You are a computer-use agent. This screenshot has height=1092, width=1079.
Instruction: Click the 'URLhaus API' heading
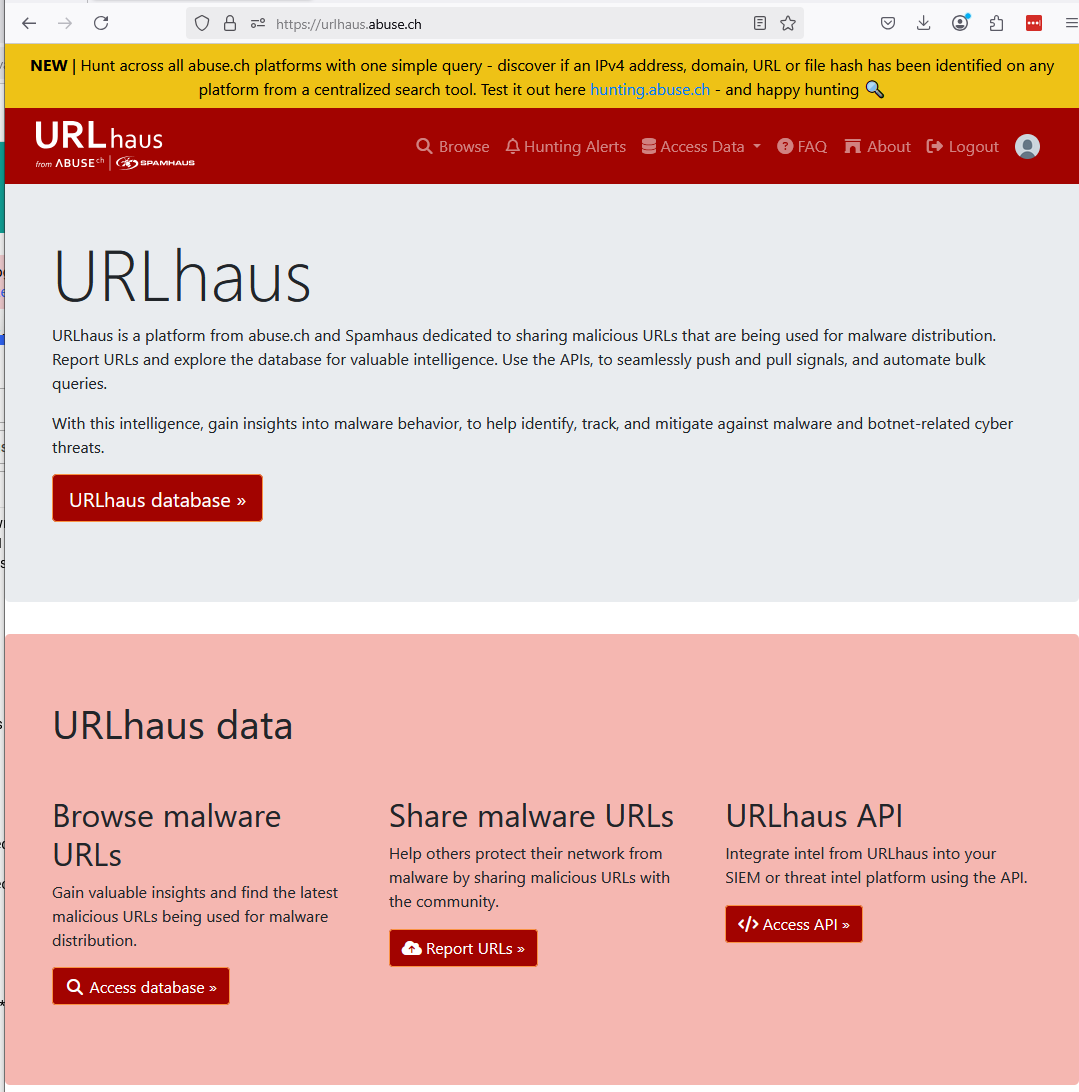814,816
